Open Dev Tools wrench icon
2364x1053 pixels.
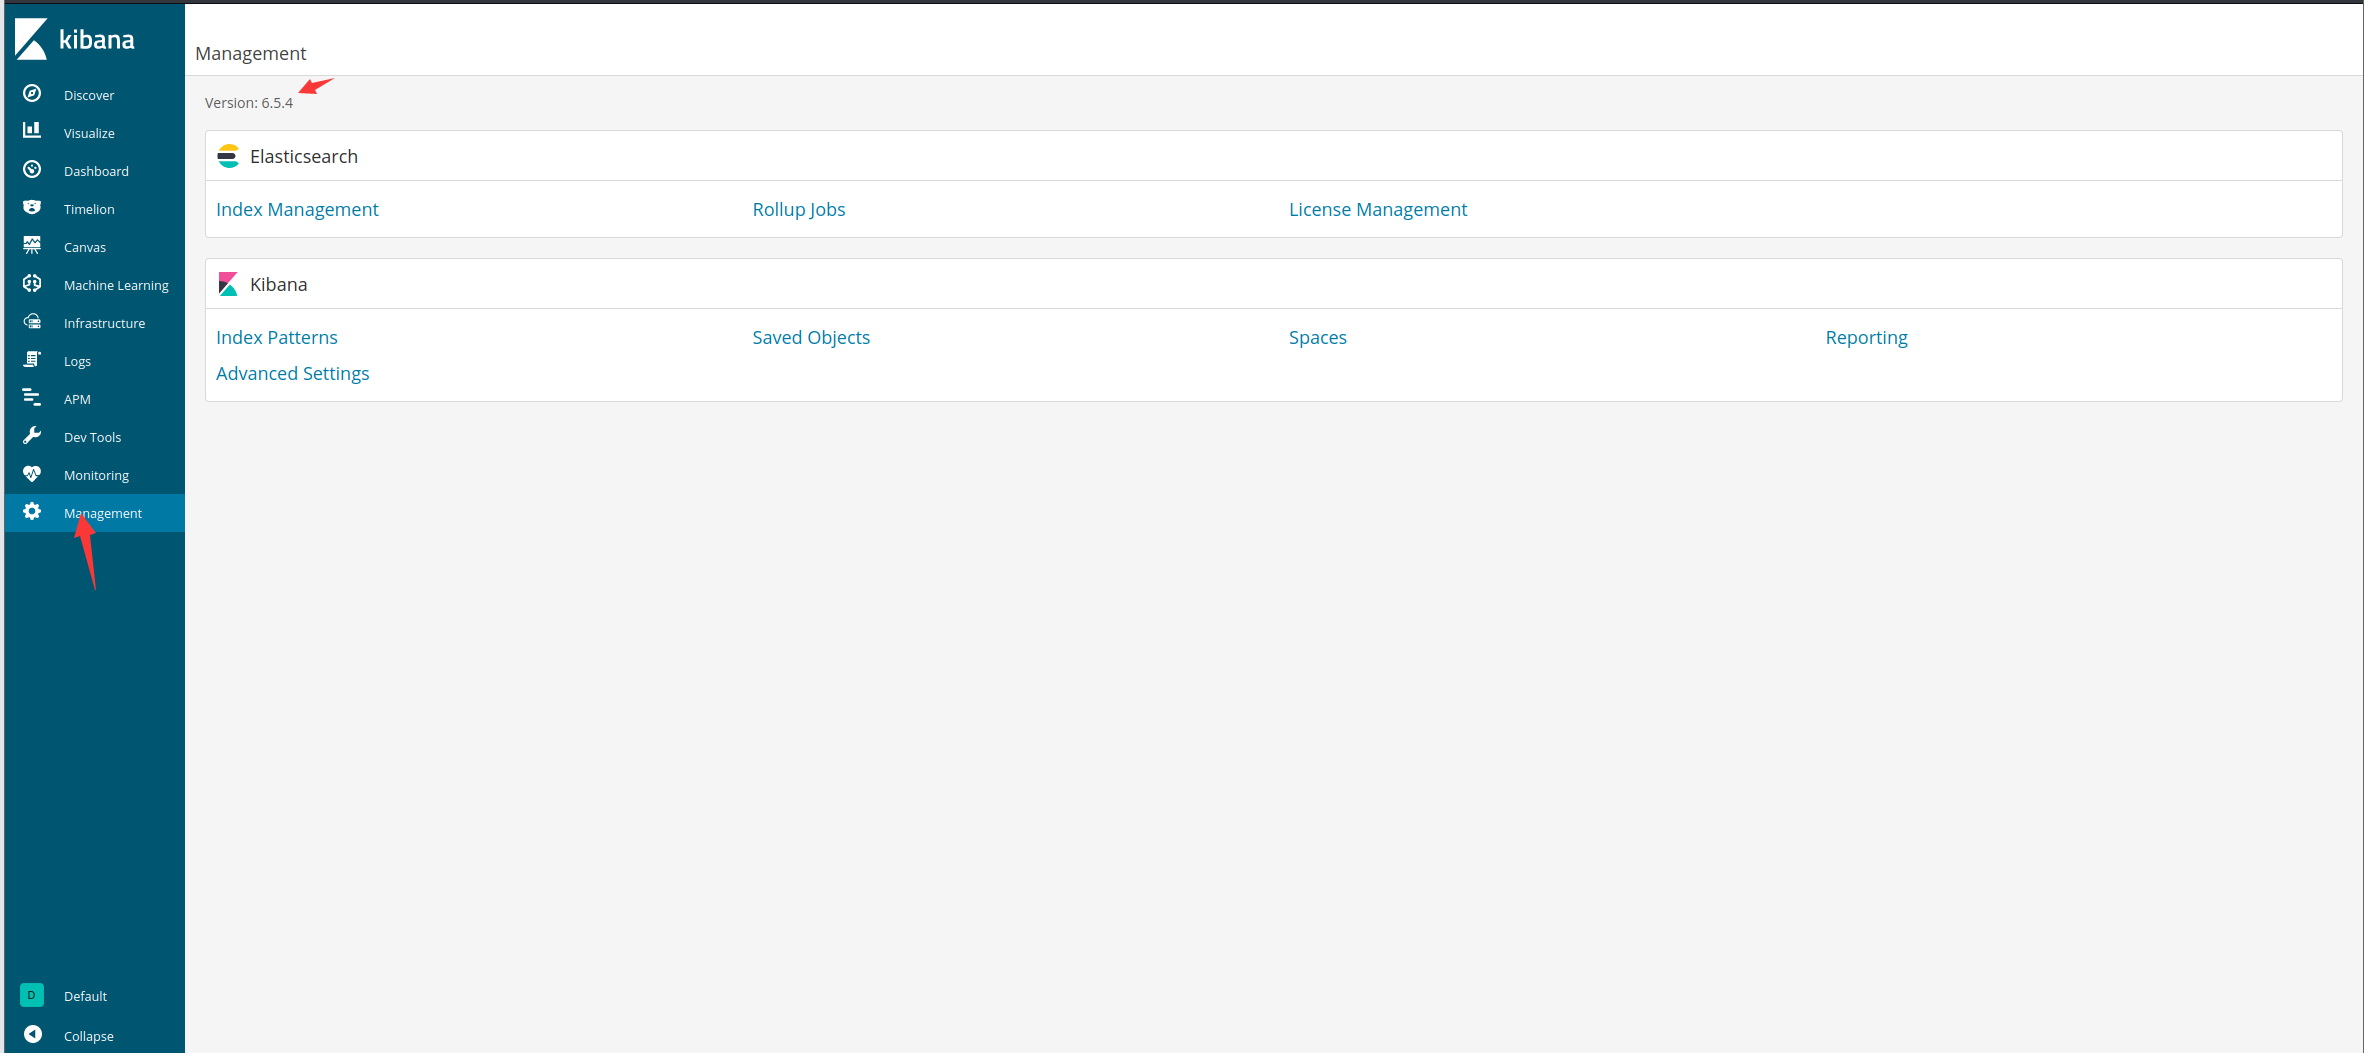point(32,436)
